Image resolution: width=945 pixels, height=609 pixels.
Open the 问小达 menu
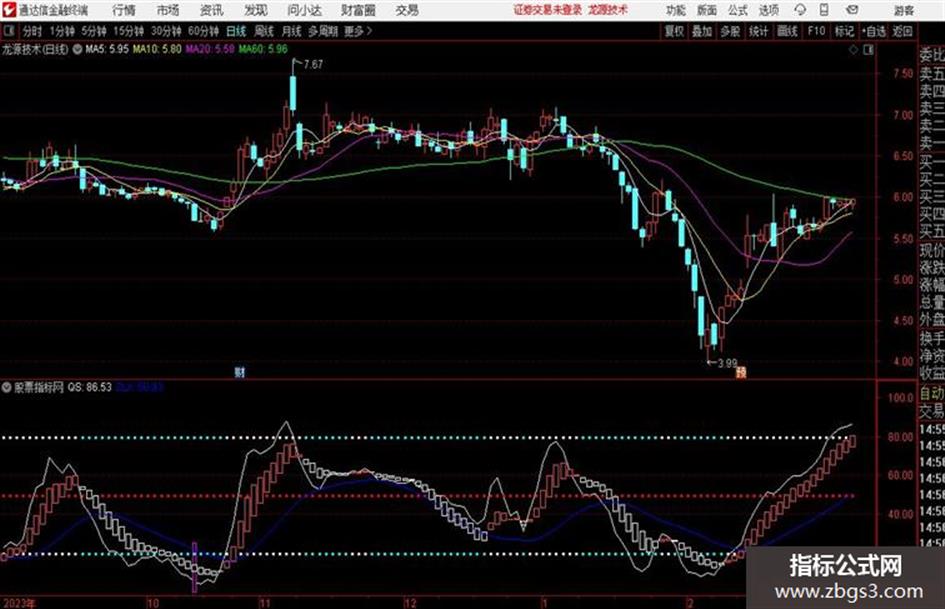tap(304, 10)
